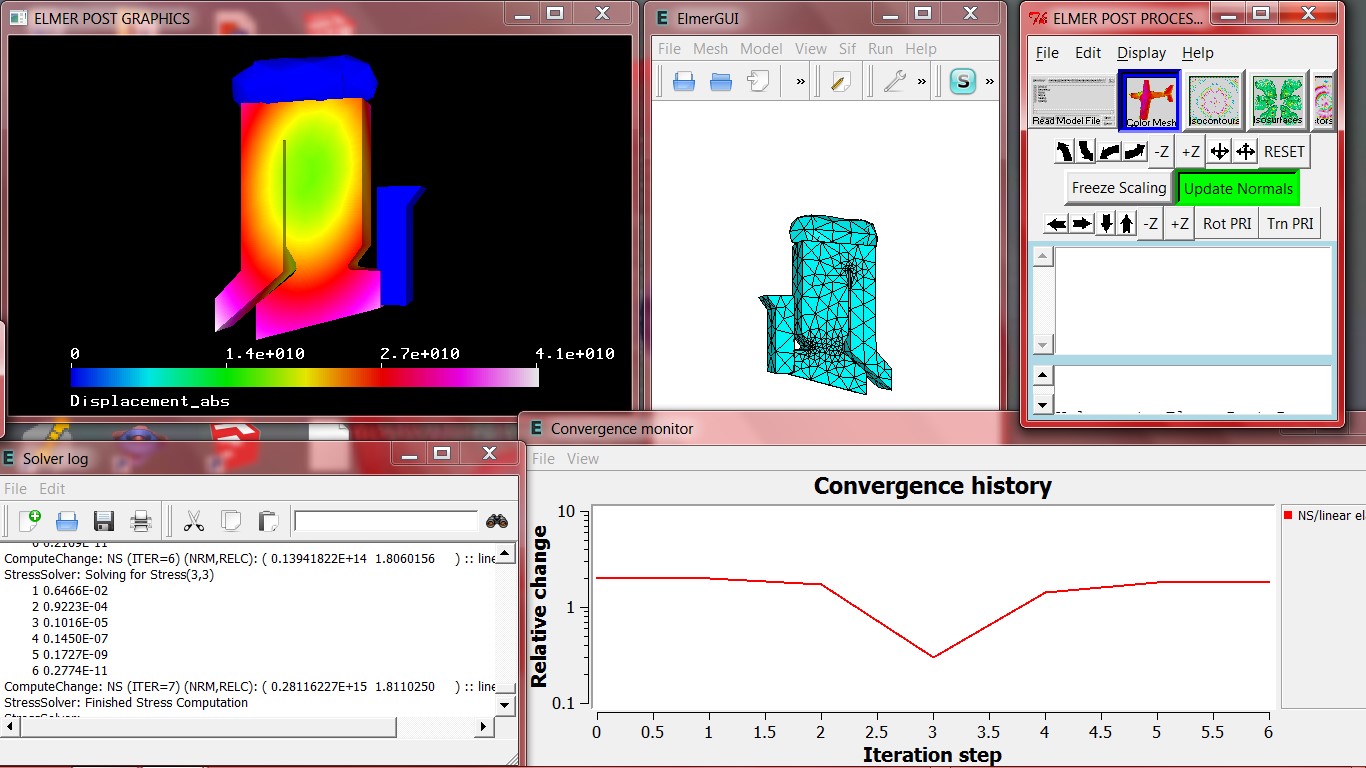Screen dimensions: 1366x768
Task: Open the Solver log File menu
Action: click(15, 489)
